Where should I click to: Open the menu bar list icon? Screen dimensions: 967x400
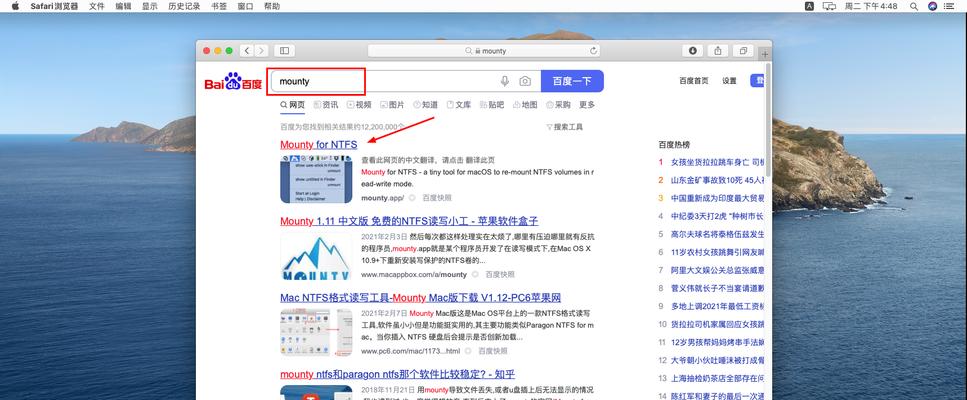point(951,6)
